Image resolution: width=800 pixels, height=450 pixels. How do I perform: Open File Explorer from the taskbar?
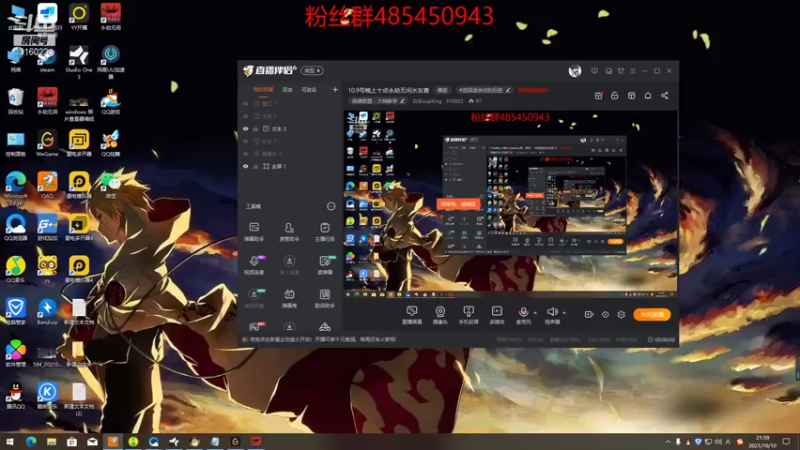[x=51, y=441]
